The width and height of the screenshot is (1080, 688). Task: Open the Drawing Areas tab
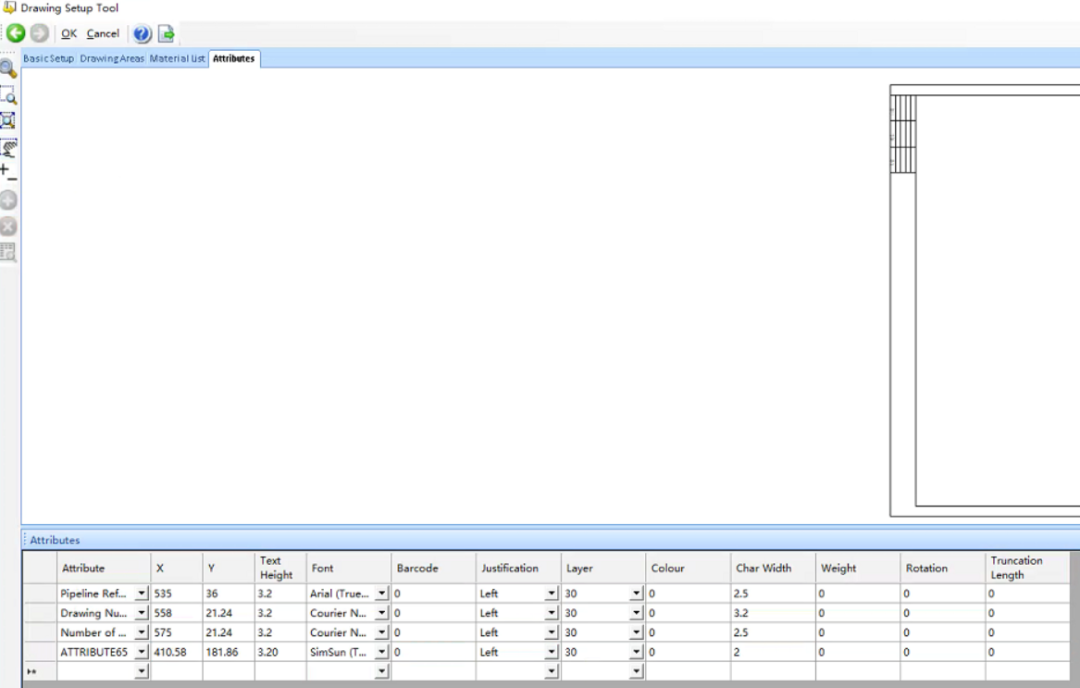tap(112, 59)
